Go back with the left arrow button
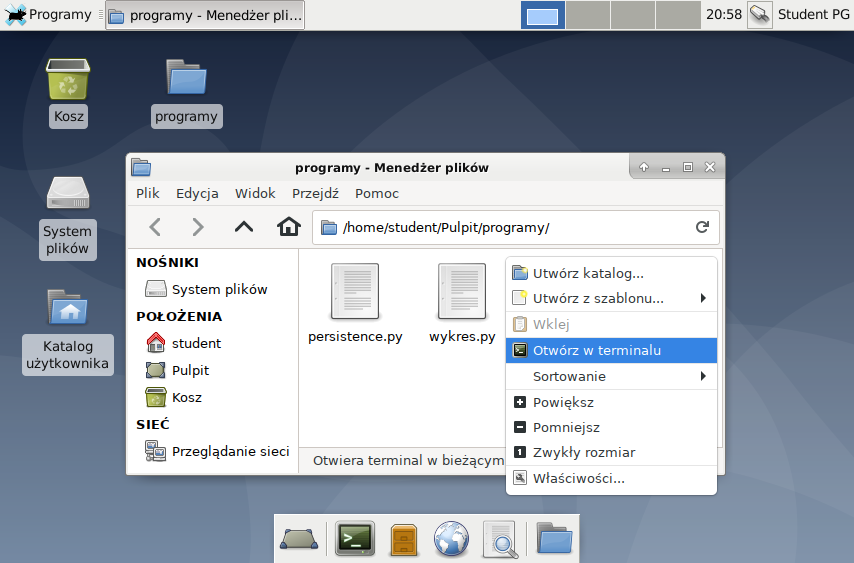This screenshot has height=563, width=854. click(x=155, y=227)
